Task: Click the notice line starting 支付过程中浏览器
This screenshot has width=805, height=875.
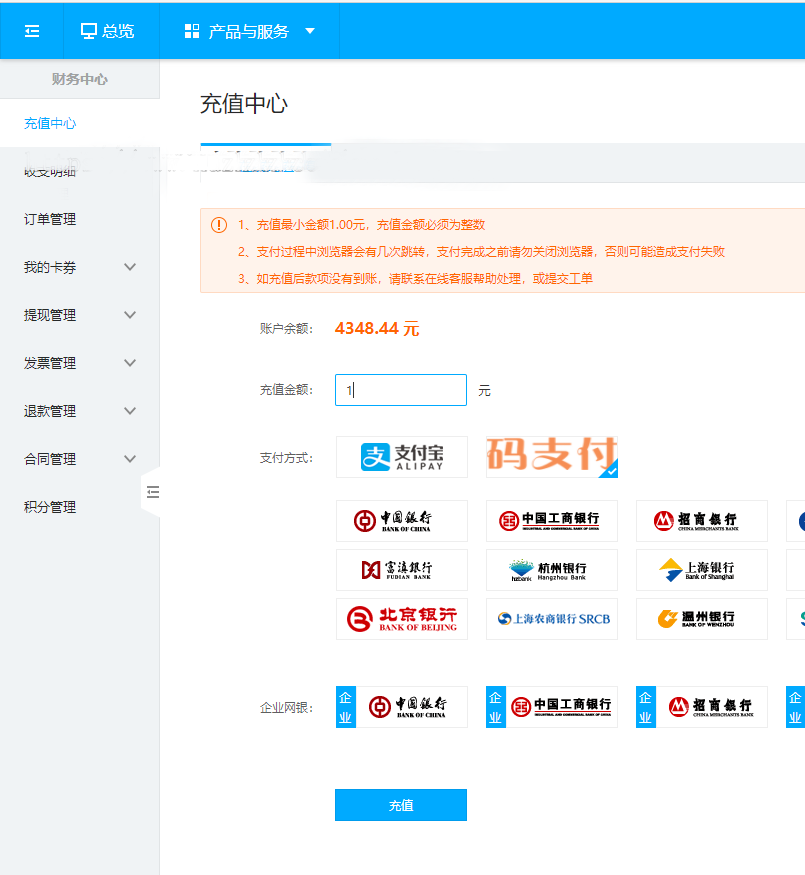Action: click(481, 252)
